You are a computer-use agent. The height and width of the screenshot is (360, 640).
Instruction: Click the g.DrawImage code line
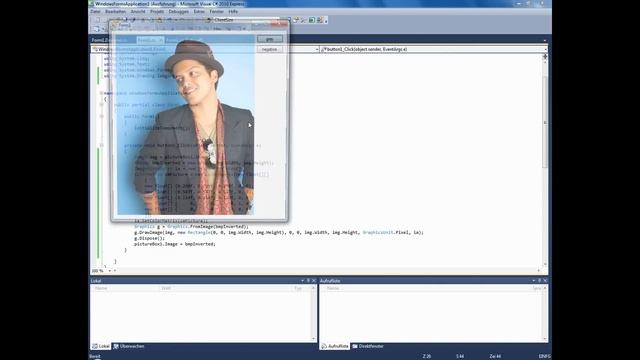pyautogui.click(x=279, y=232)
